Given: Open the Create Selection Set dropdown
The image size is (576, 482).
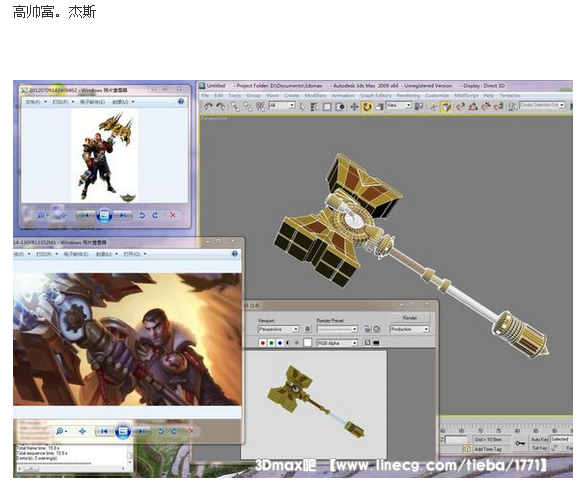Looking at the screenshot, I should 542,105.
